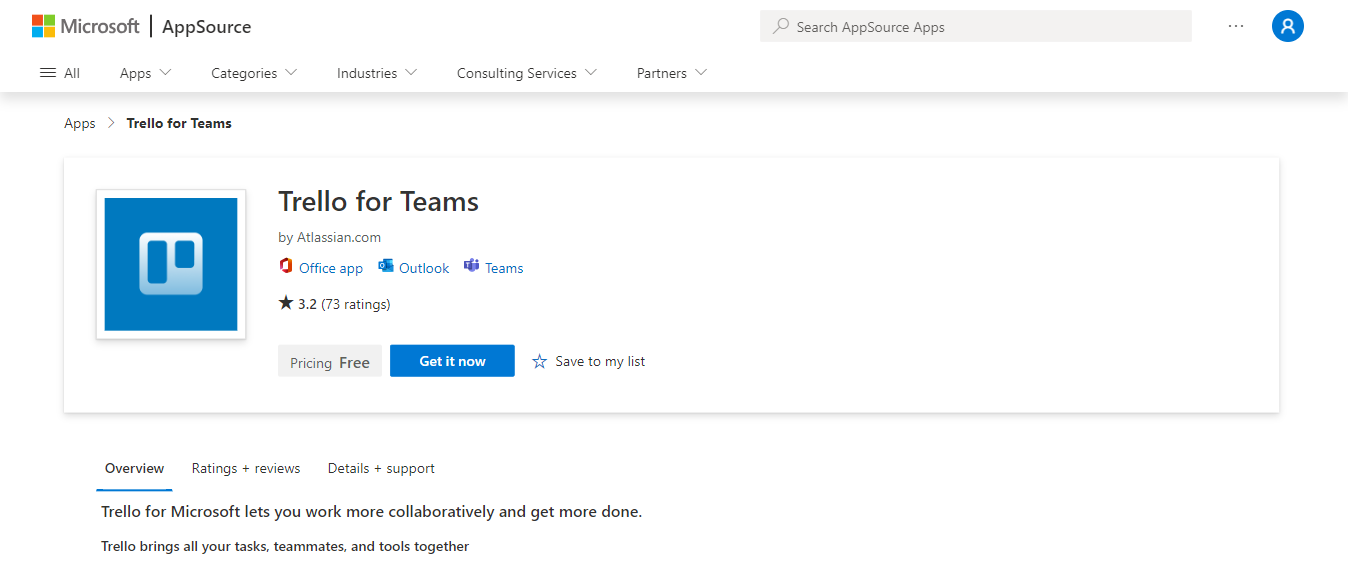Screen dimensions: 1348x570
Task: Open the more options ellipsis menu
Action: coord(1236,26)
